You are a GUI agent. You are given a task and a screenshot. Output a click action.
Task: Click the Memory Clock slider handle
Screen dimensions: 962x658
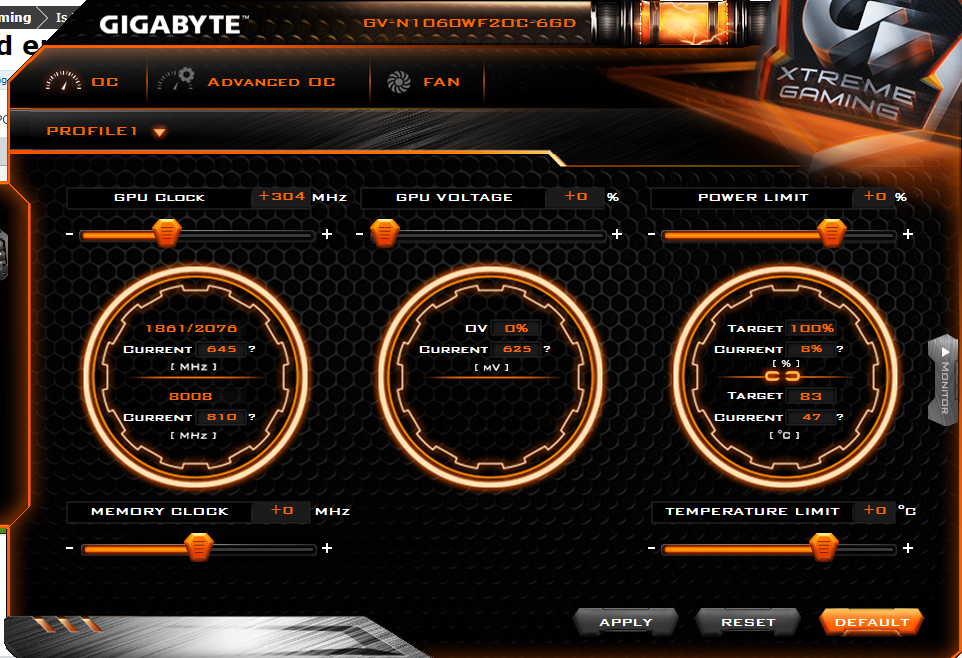pos(199,547)
